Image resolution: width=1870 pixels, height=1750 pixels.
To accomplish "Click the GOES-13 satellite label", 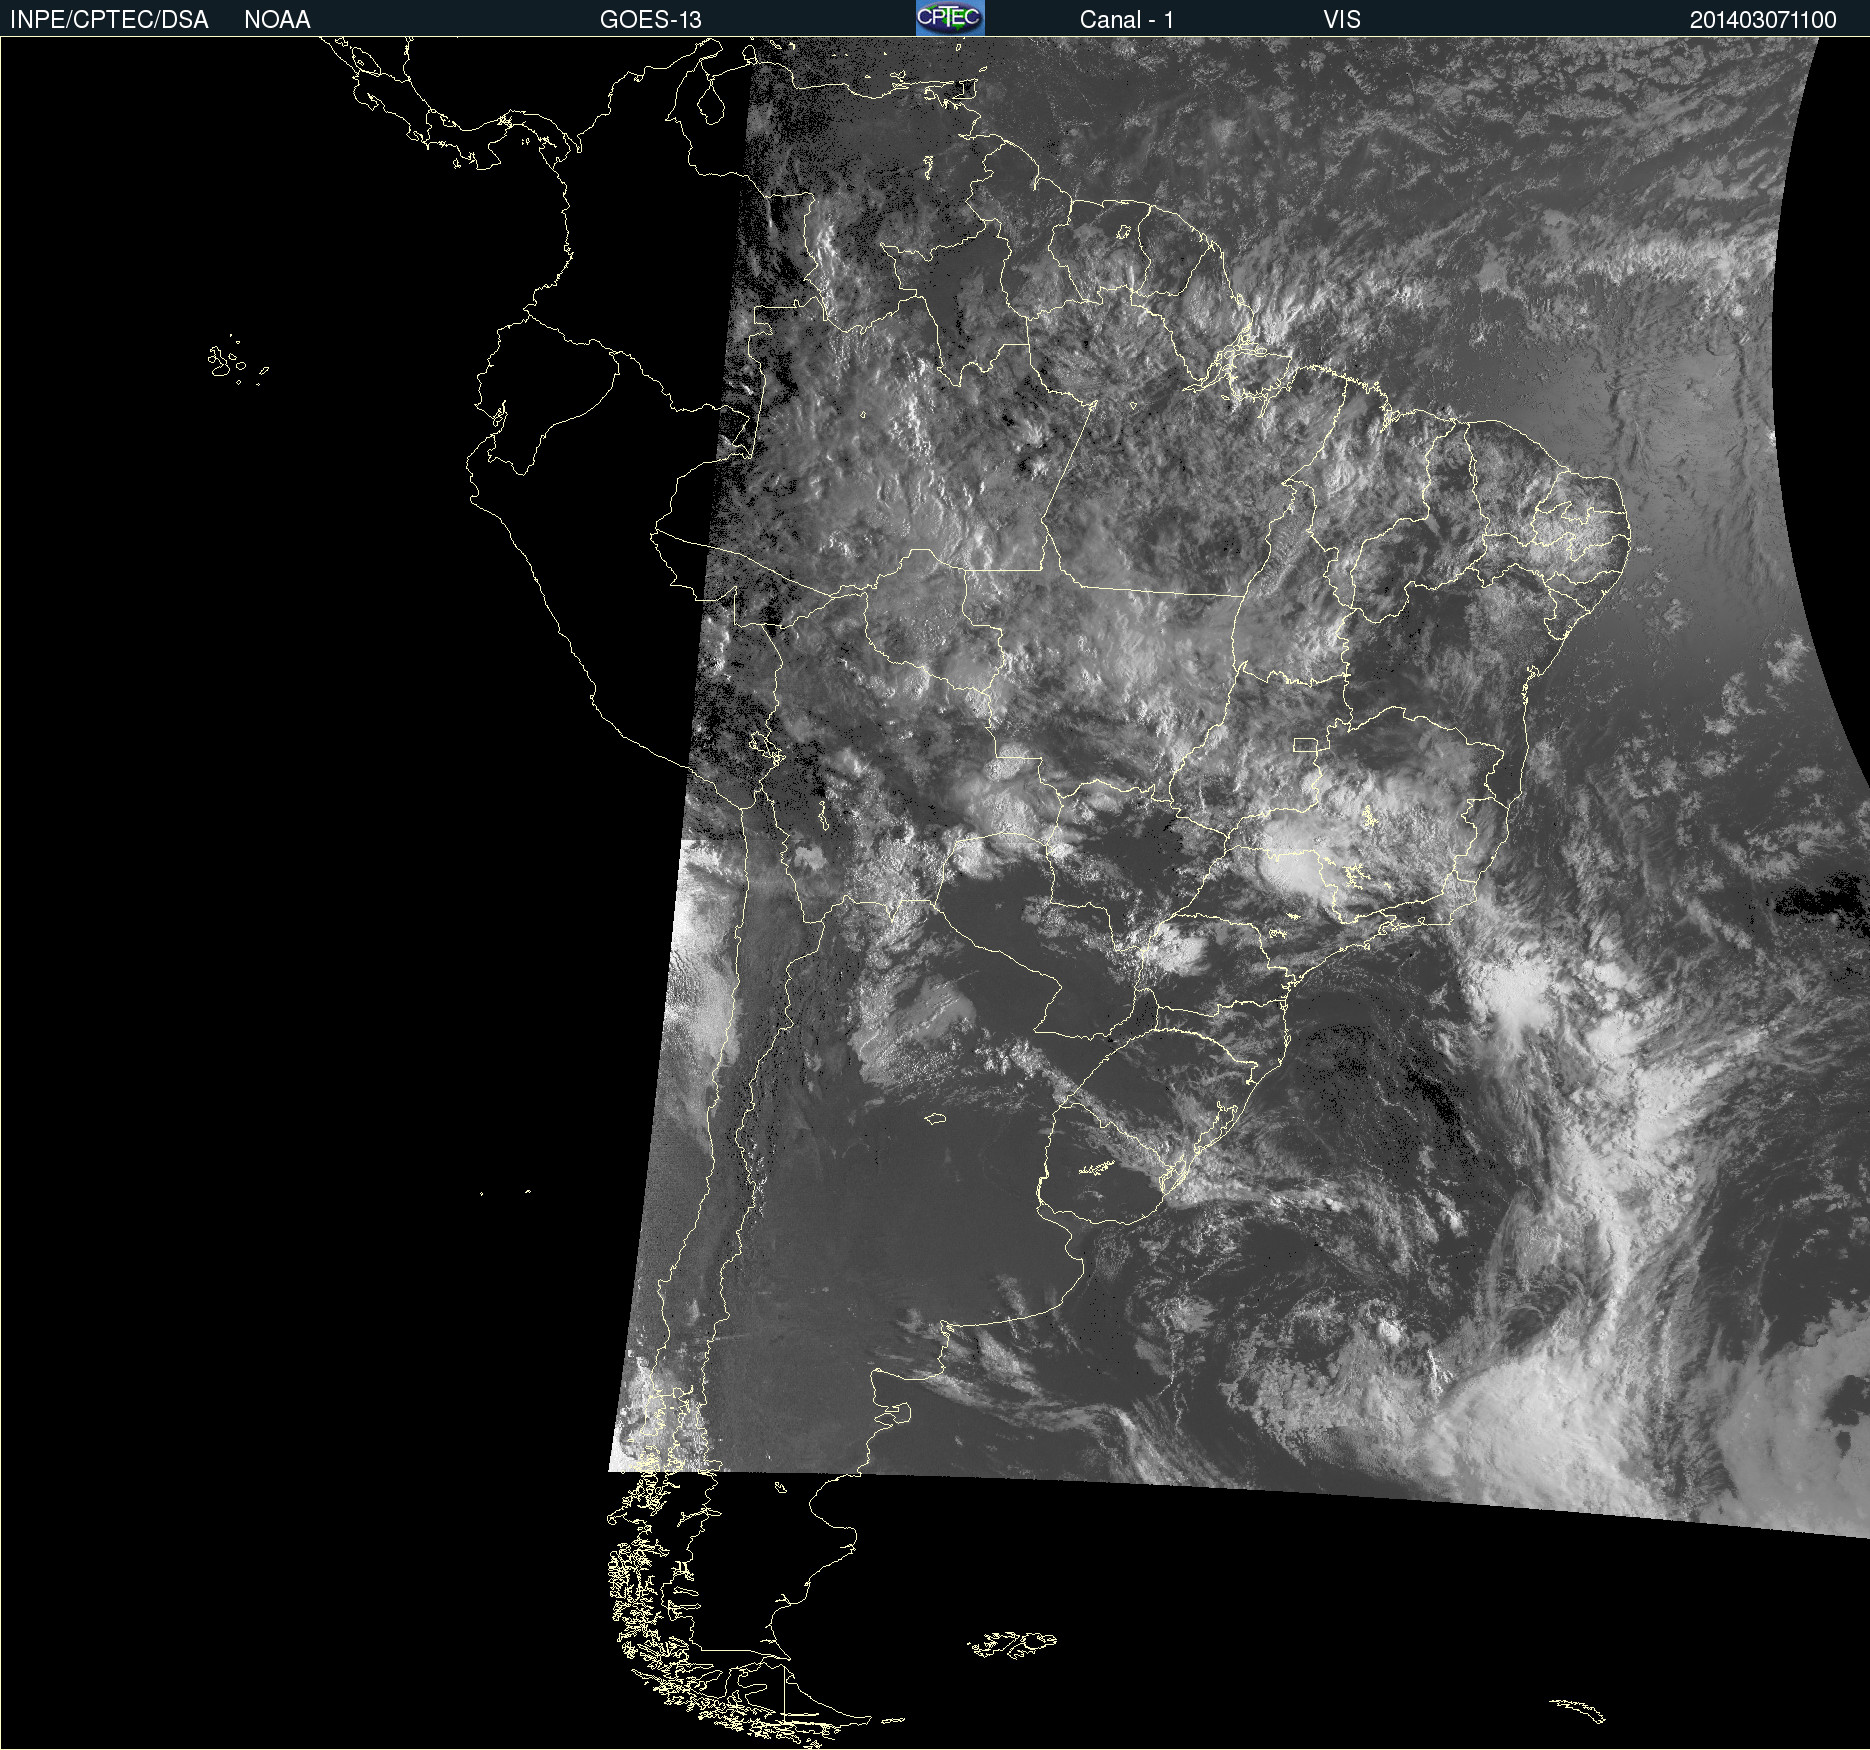I will tap(651, 20).
